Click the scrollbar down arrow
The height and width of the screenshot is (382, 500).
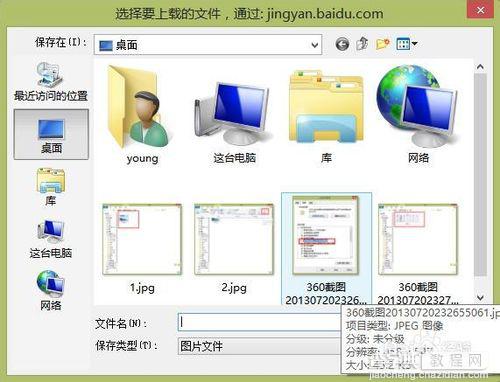click(x=480, y=297)
